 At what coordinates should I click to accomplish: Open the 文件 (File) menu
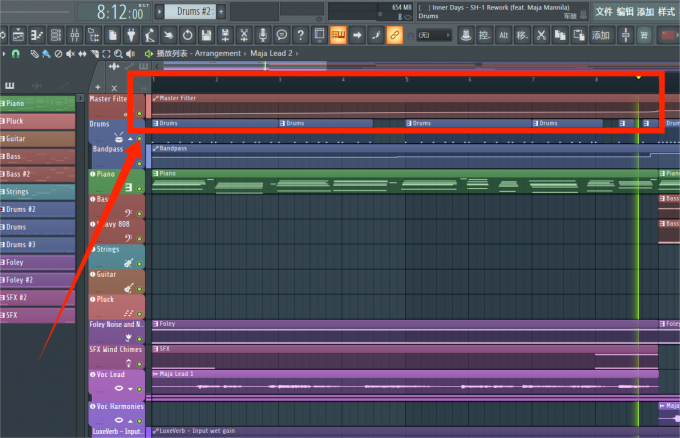603,11
